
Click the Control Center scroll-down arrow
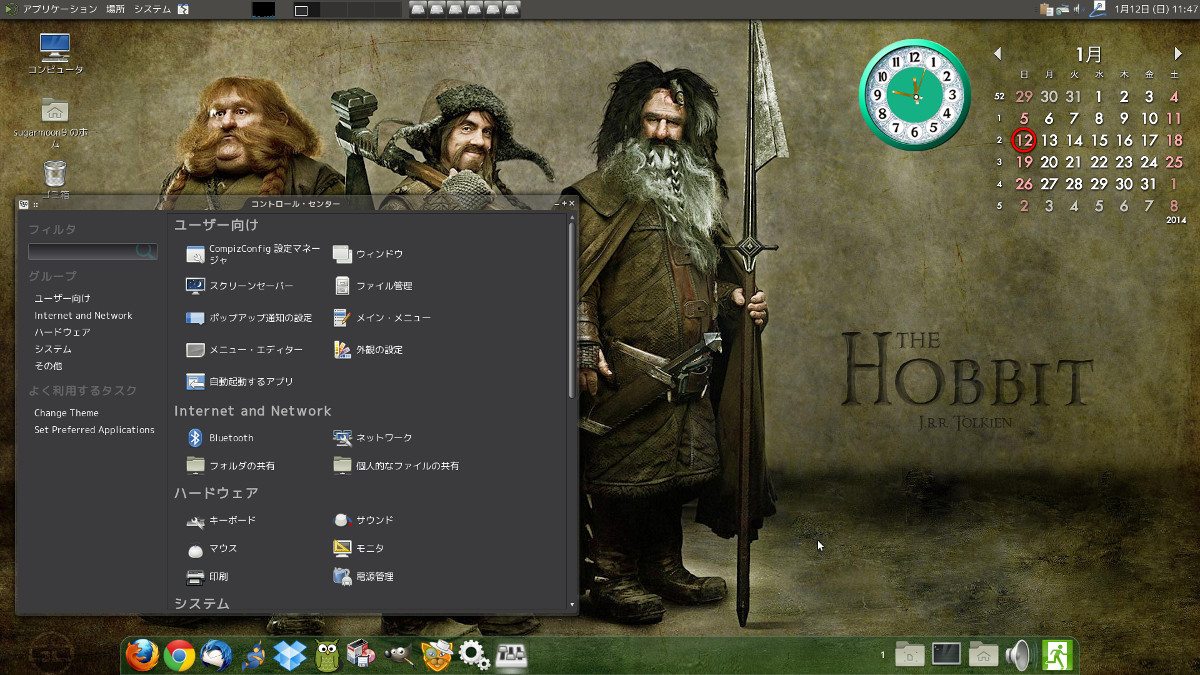tap(572, 605)
